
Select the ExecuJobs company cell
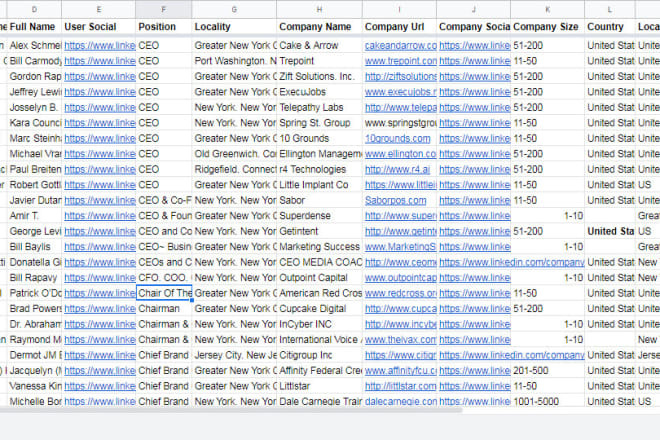coord(319,92)
